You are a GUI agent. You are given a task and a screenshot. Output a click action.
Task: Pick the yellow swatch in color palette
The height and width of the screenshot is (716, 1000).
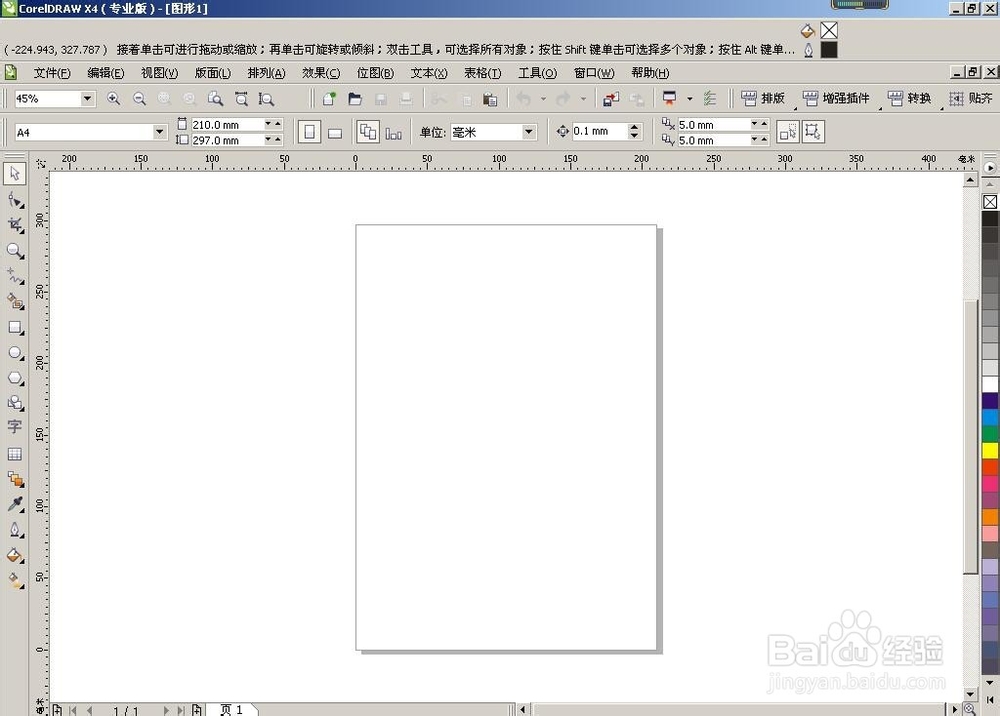[x=990, y=451]
